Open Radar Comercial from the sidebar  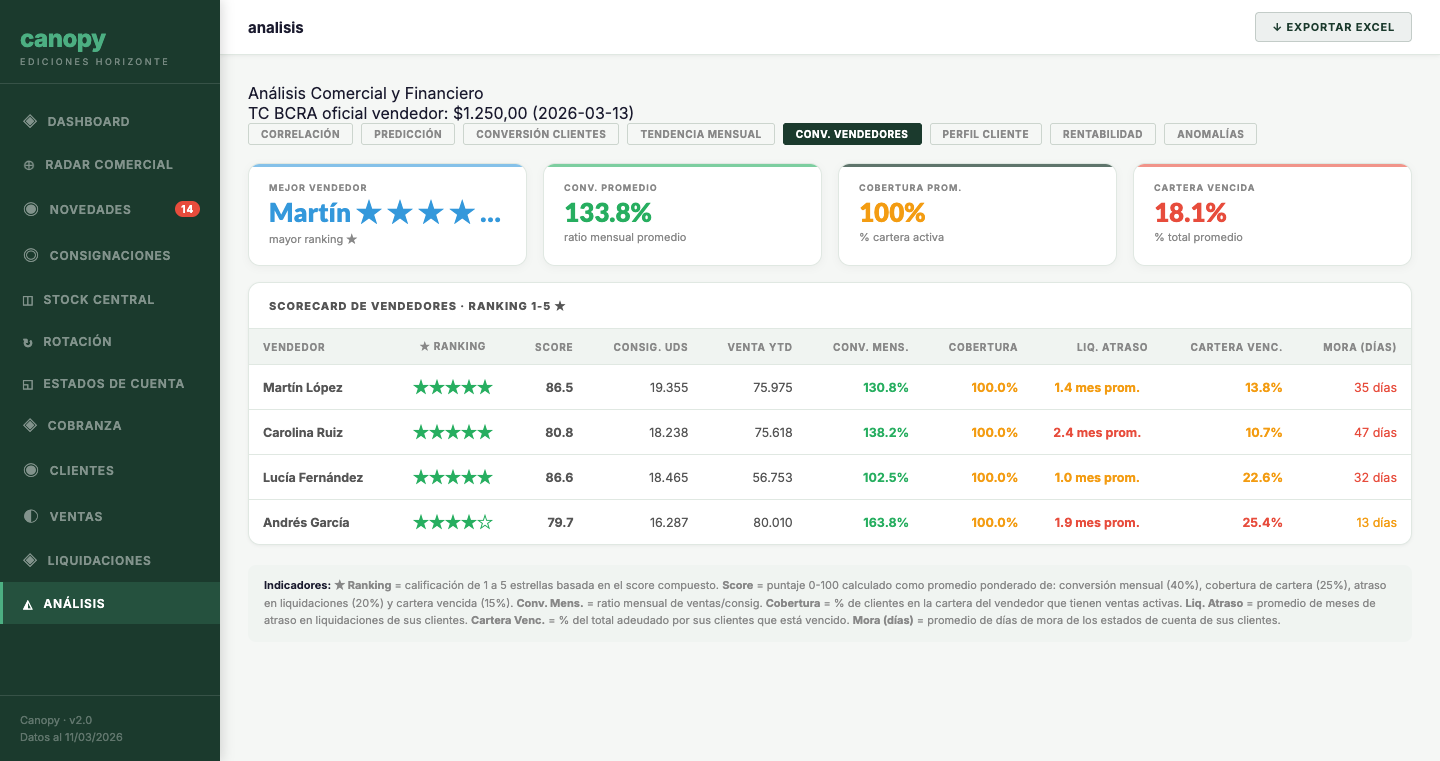(110, 165)
